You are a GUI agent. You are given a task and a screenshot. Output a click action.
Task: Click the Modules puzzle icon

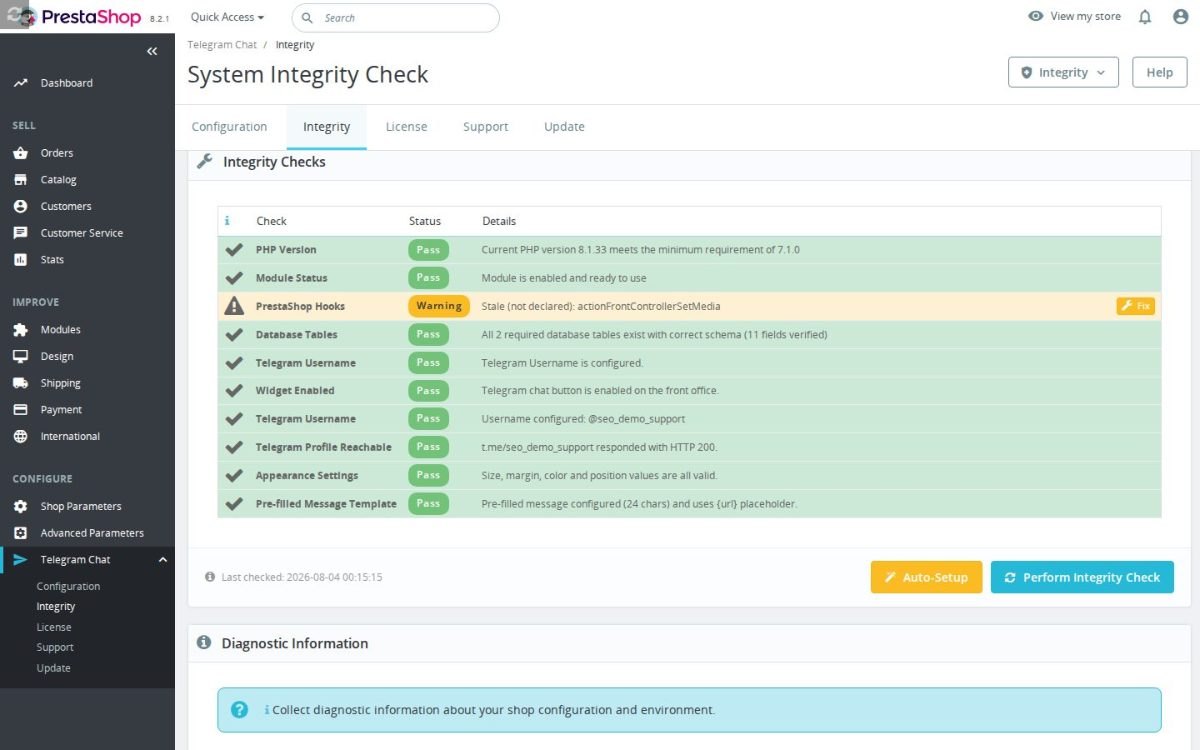[20, 330]
